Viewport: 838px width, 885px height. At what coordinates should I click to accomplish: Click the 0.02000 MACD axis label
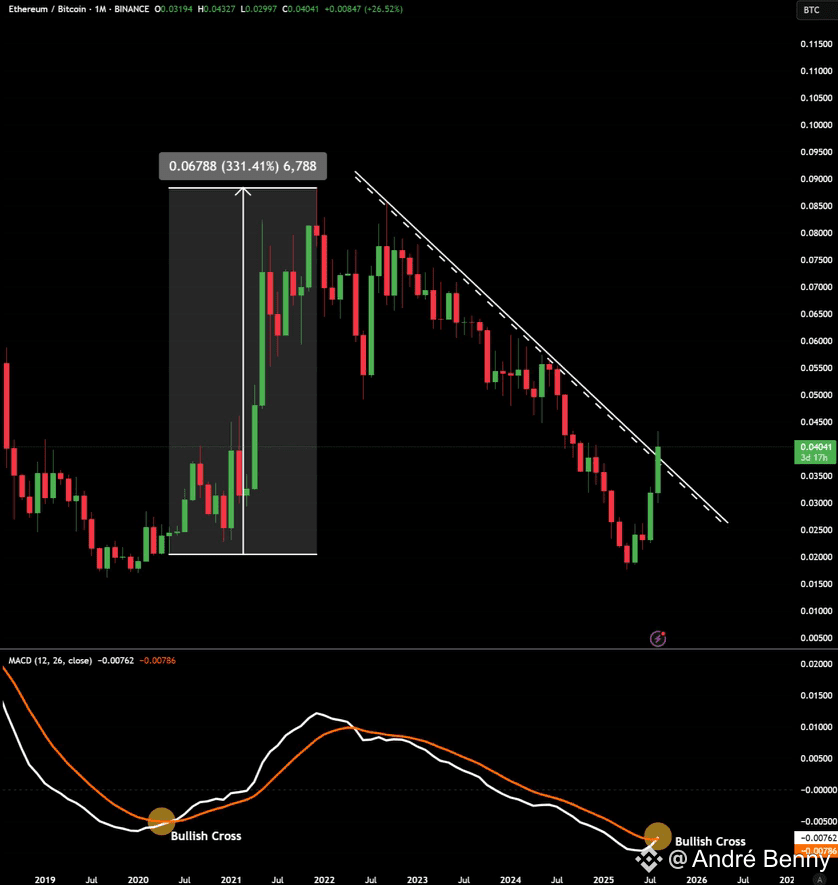pos(816,664)
